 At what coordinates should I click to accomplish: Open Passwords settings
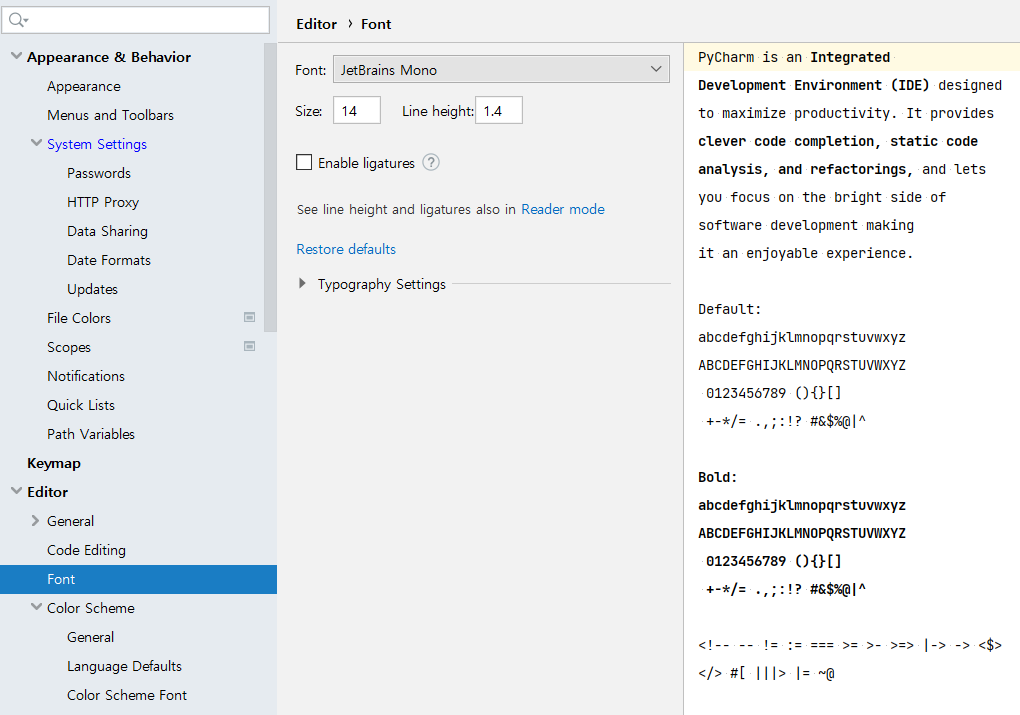click(99, 173)
